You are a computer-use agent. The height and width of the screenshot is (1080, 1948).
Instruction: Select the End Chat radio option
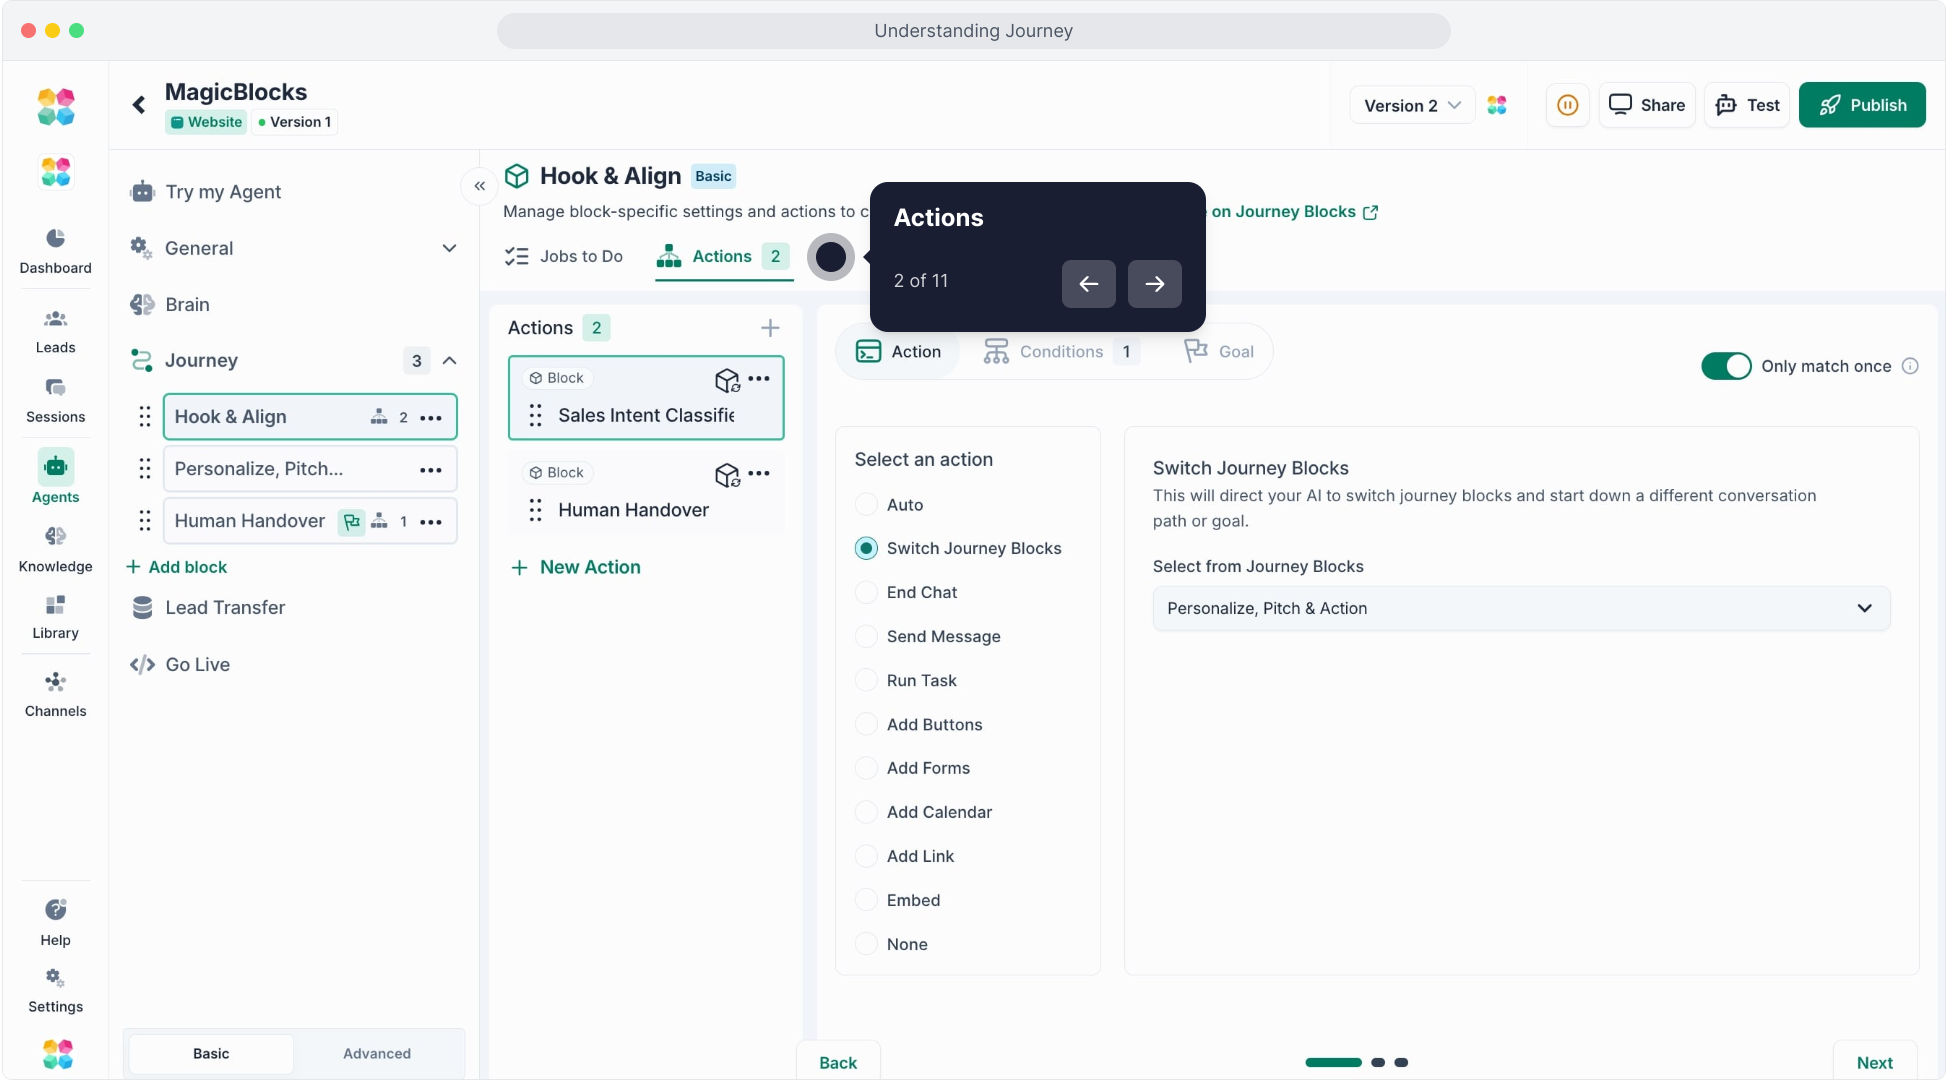pyautogui.click(x=867, y=592)
